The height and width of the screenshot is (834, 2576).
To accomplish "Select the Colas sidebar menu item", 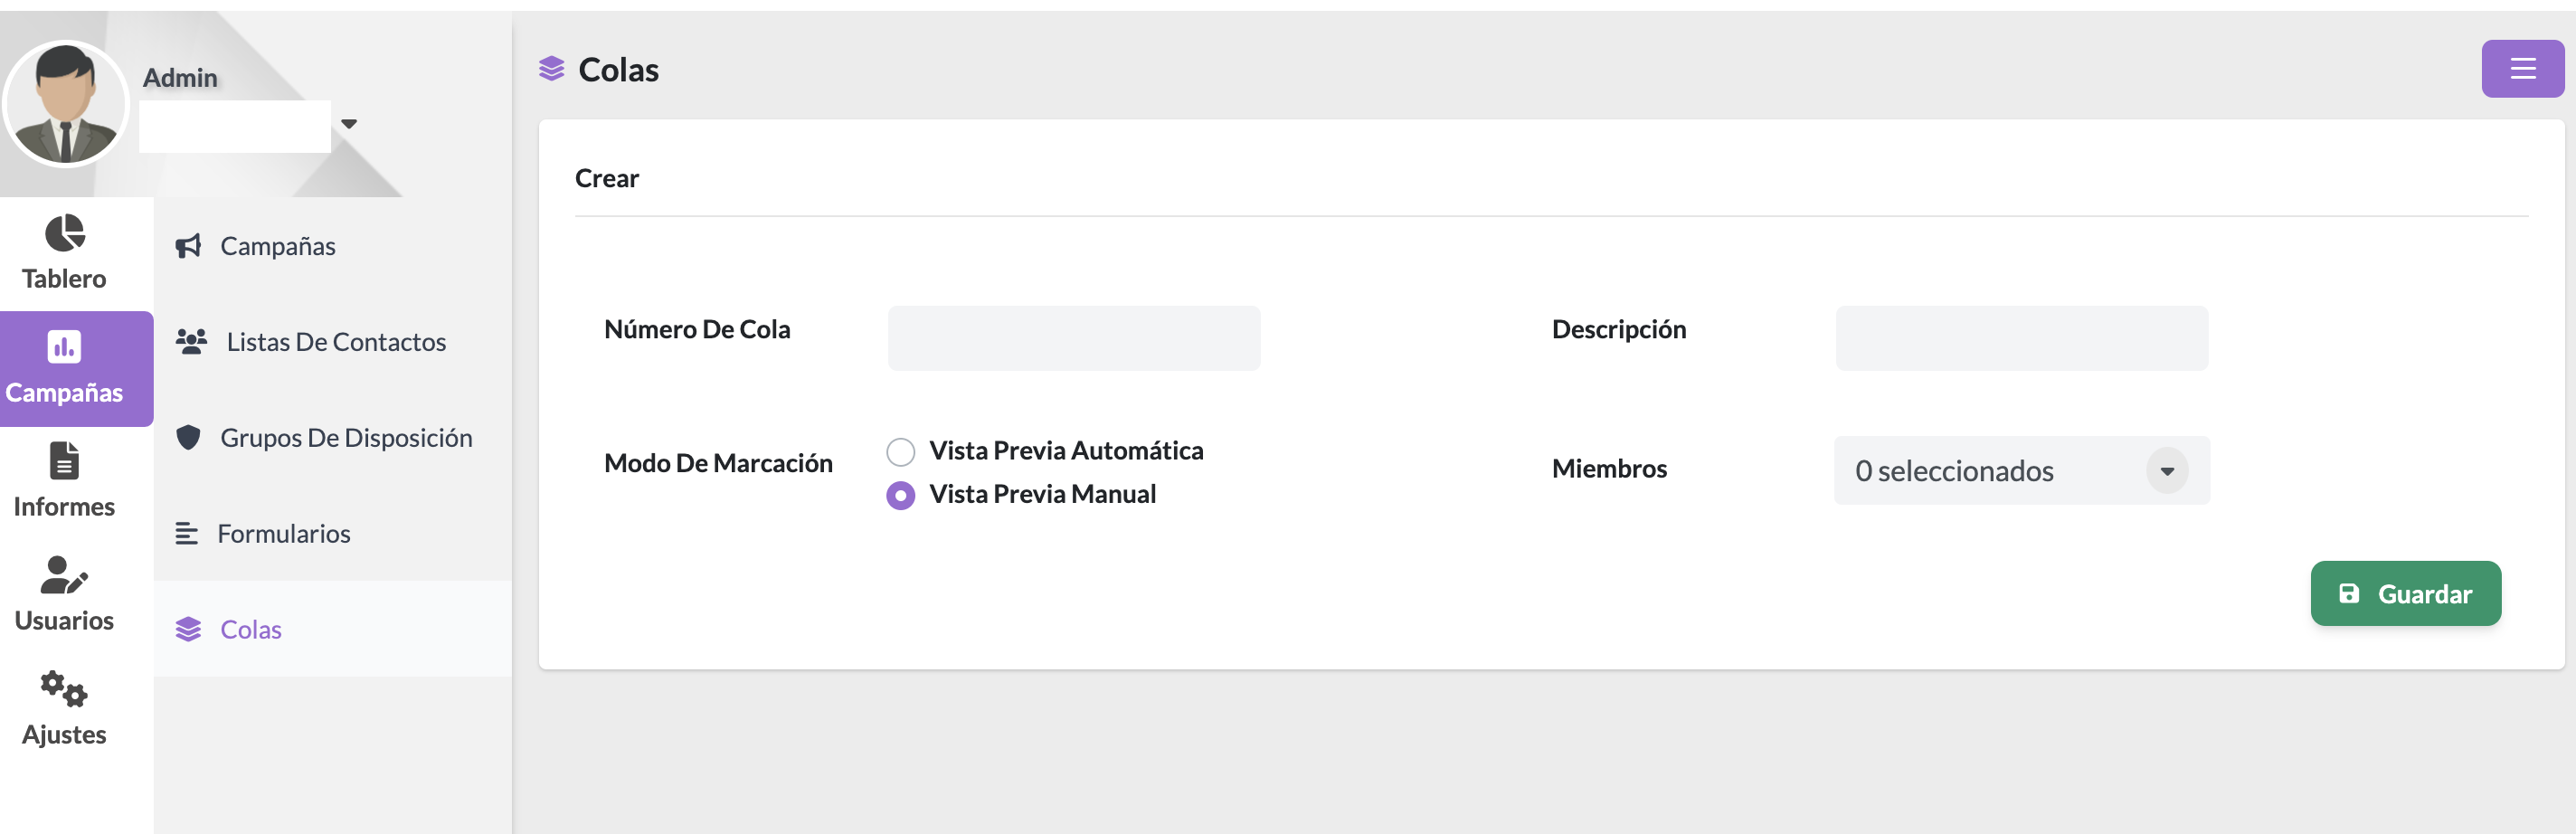I will click(x=250, y=630).
